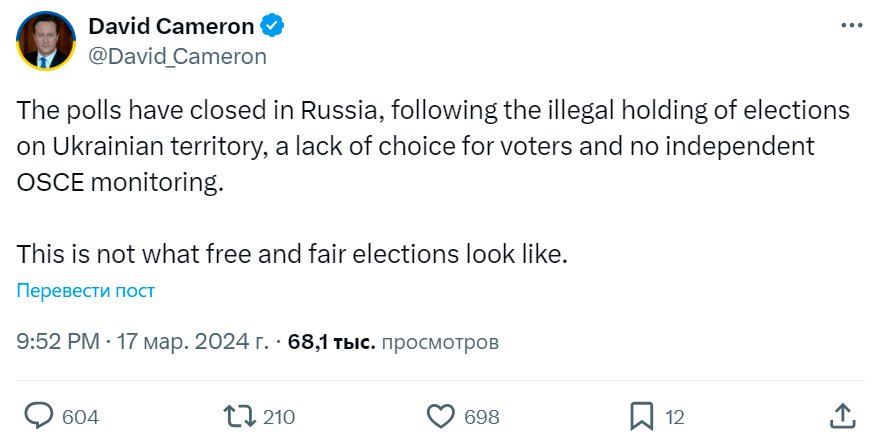Visit the @David_Cameron handle link

tap(178, 56)
